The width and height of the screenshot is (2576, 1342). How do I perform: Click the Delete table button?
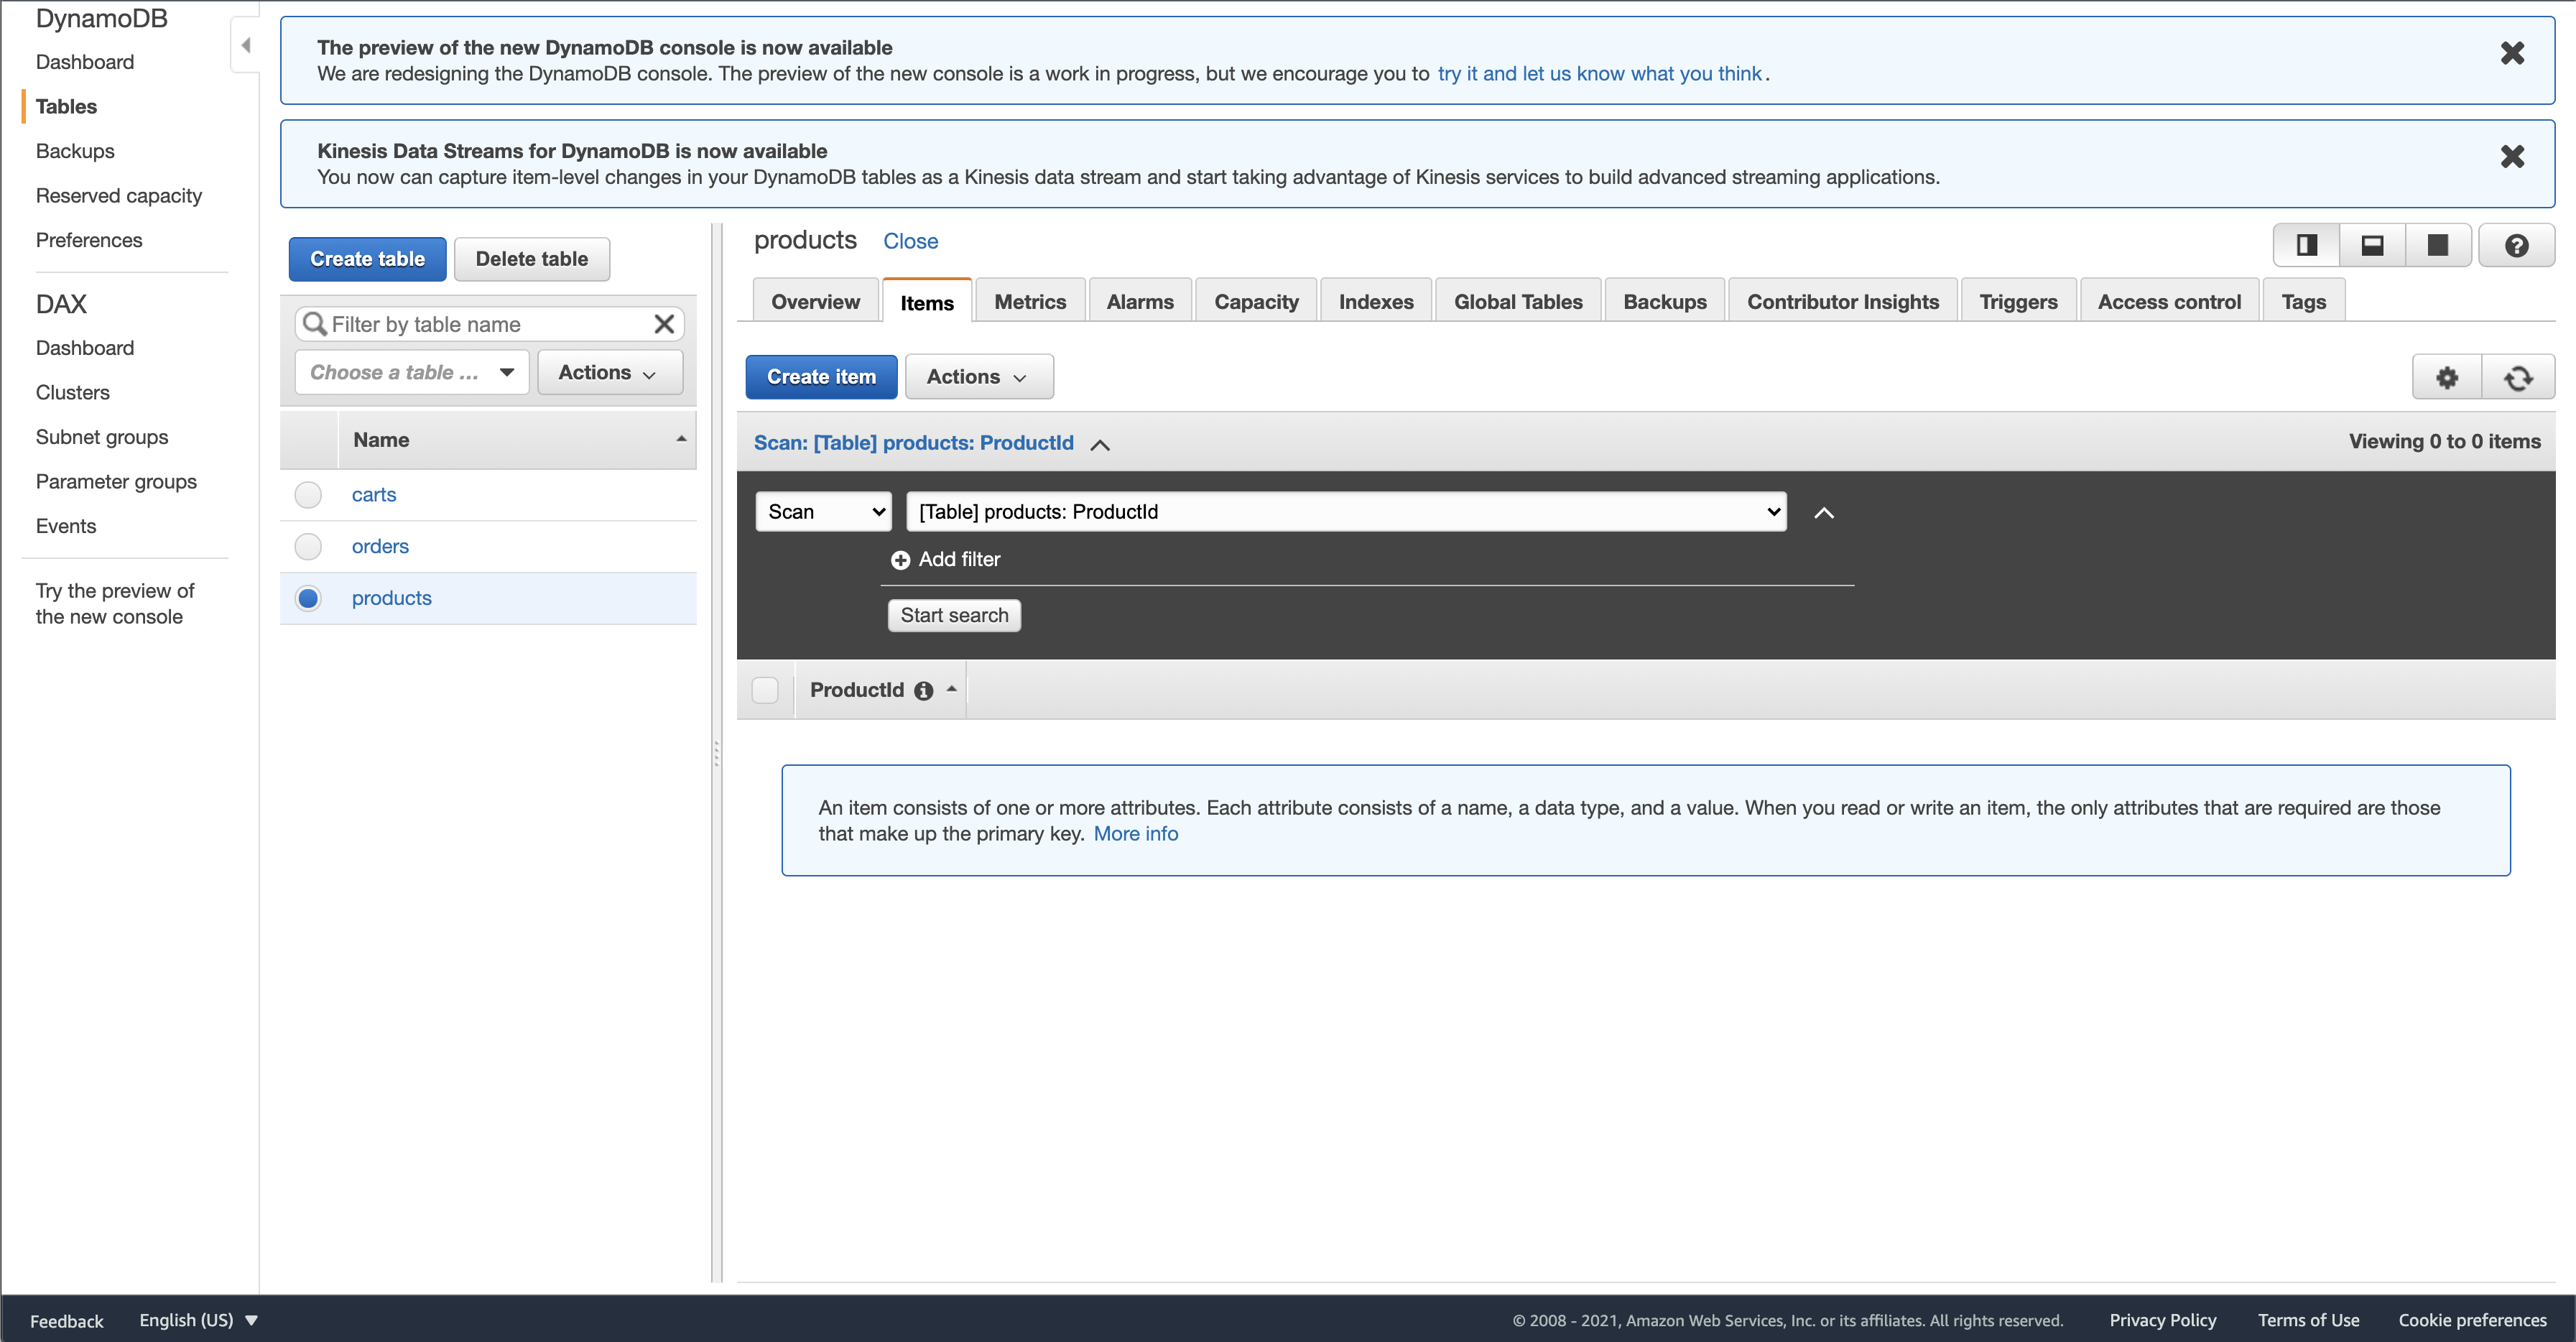pyautogui.click(x=532, y=259)
